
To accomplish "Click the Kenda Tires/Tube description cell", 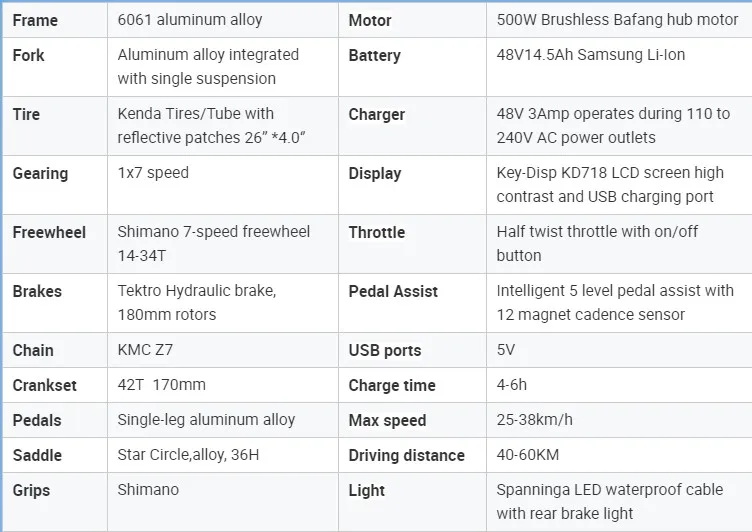I will 210,126.
